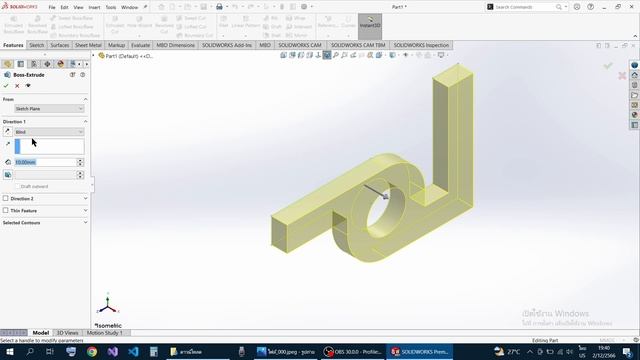Open the From Sketch Plane dropdown
The width and height of the screenshot is (640, 360).
[49, 109]
